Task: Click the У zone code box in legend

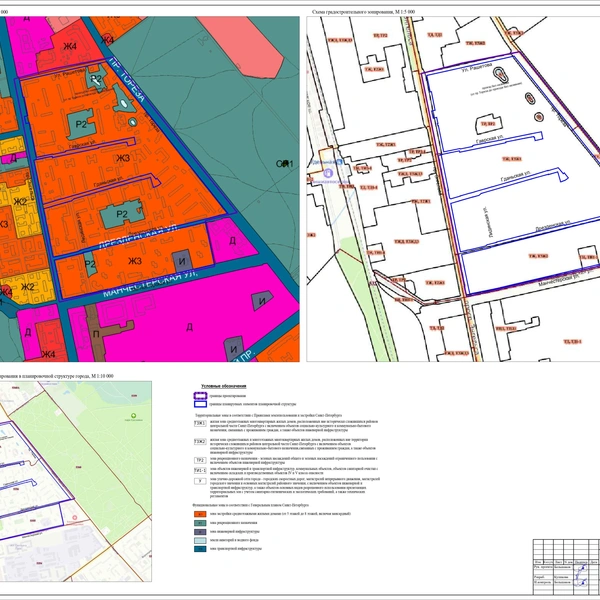Action: (x=200, y=481)
